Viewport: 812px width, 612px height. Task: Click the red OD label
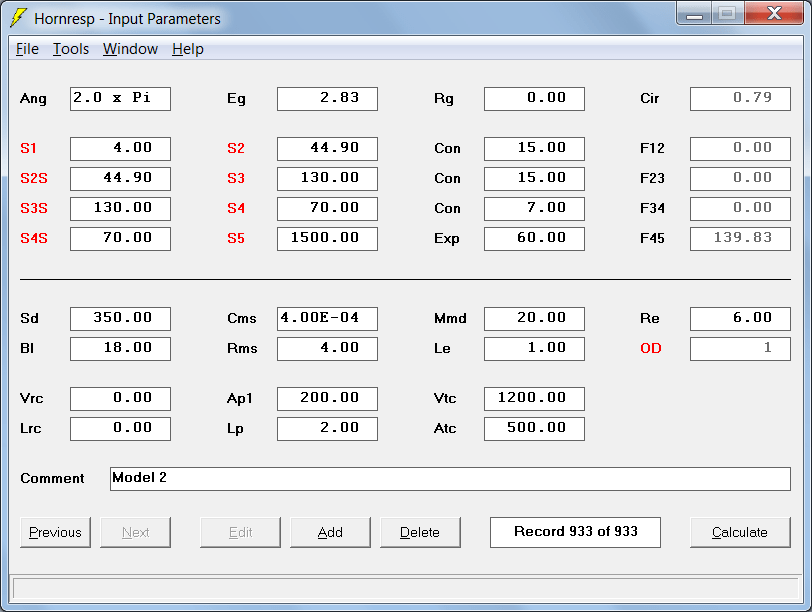click(x=651, y=348)
